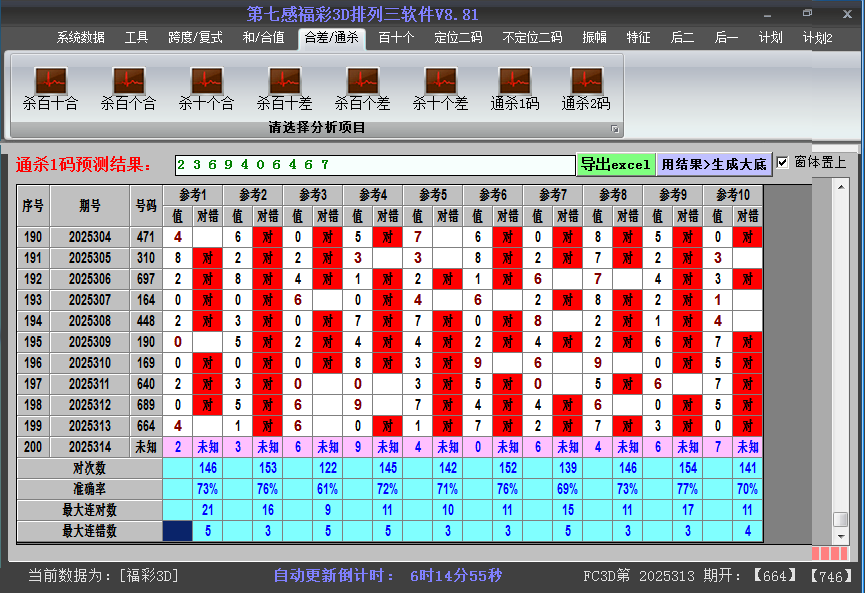Open the 系统数据 menu tab

80,38
